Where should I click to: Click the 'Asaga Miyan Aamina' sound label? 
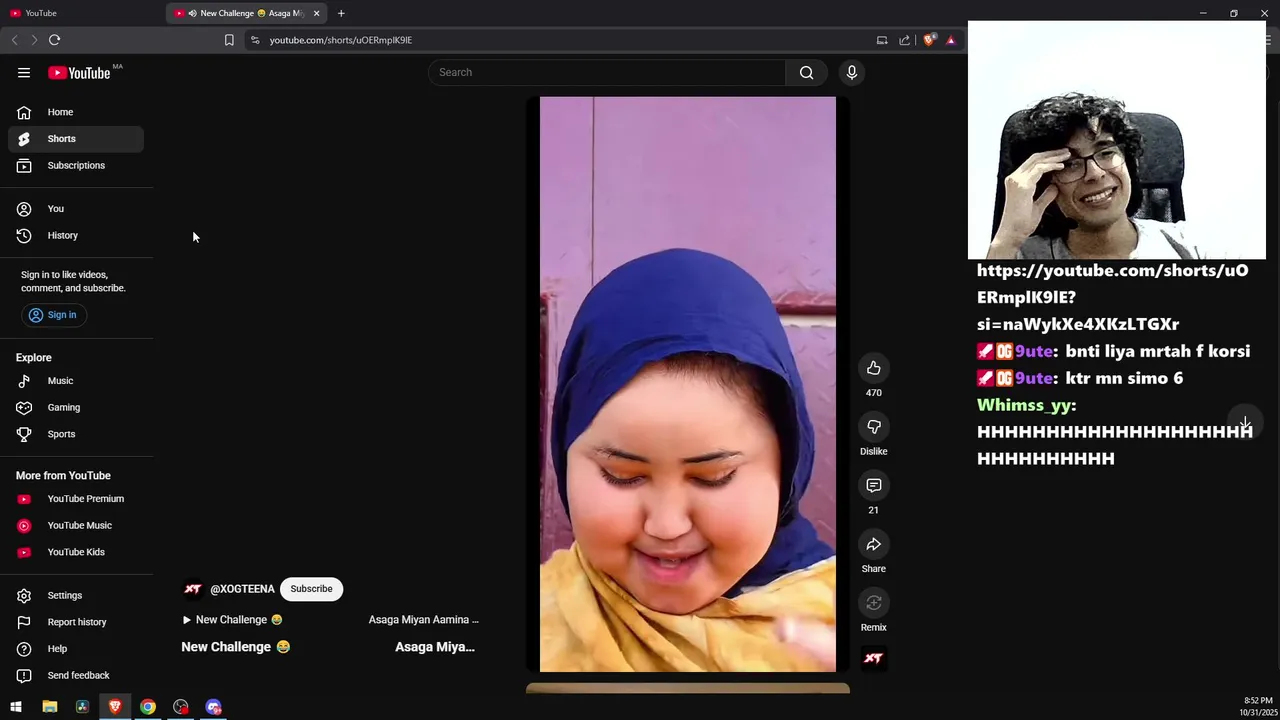[424, 620]
